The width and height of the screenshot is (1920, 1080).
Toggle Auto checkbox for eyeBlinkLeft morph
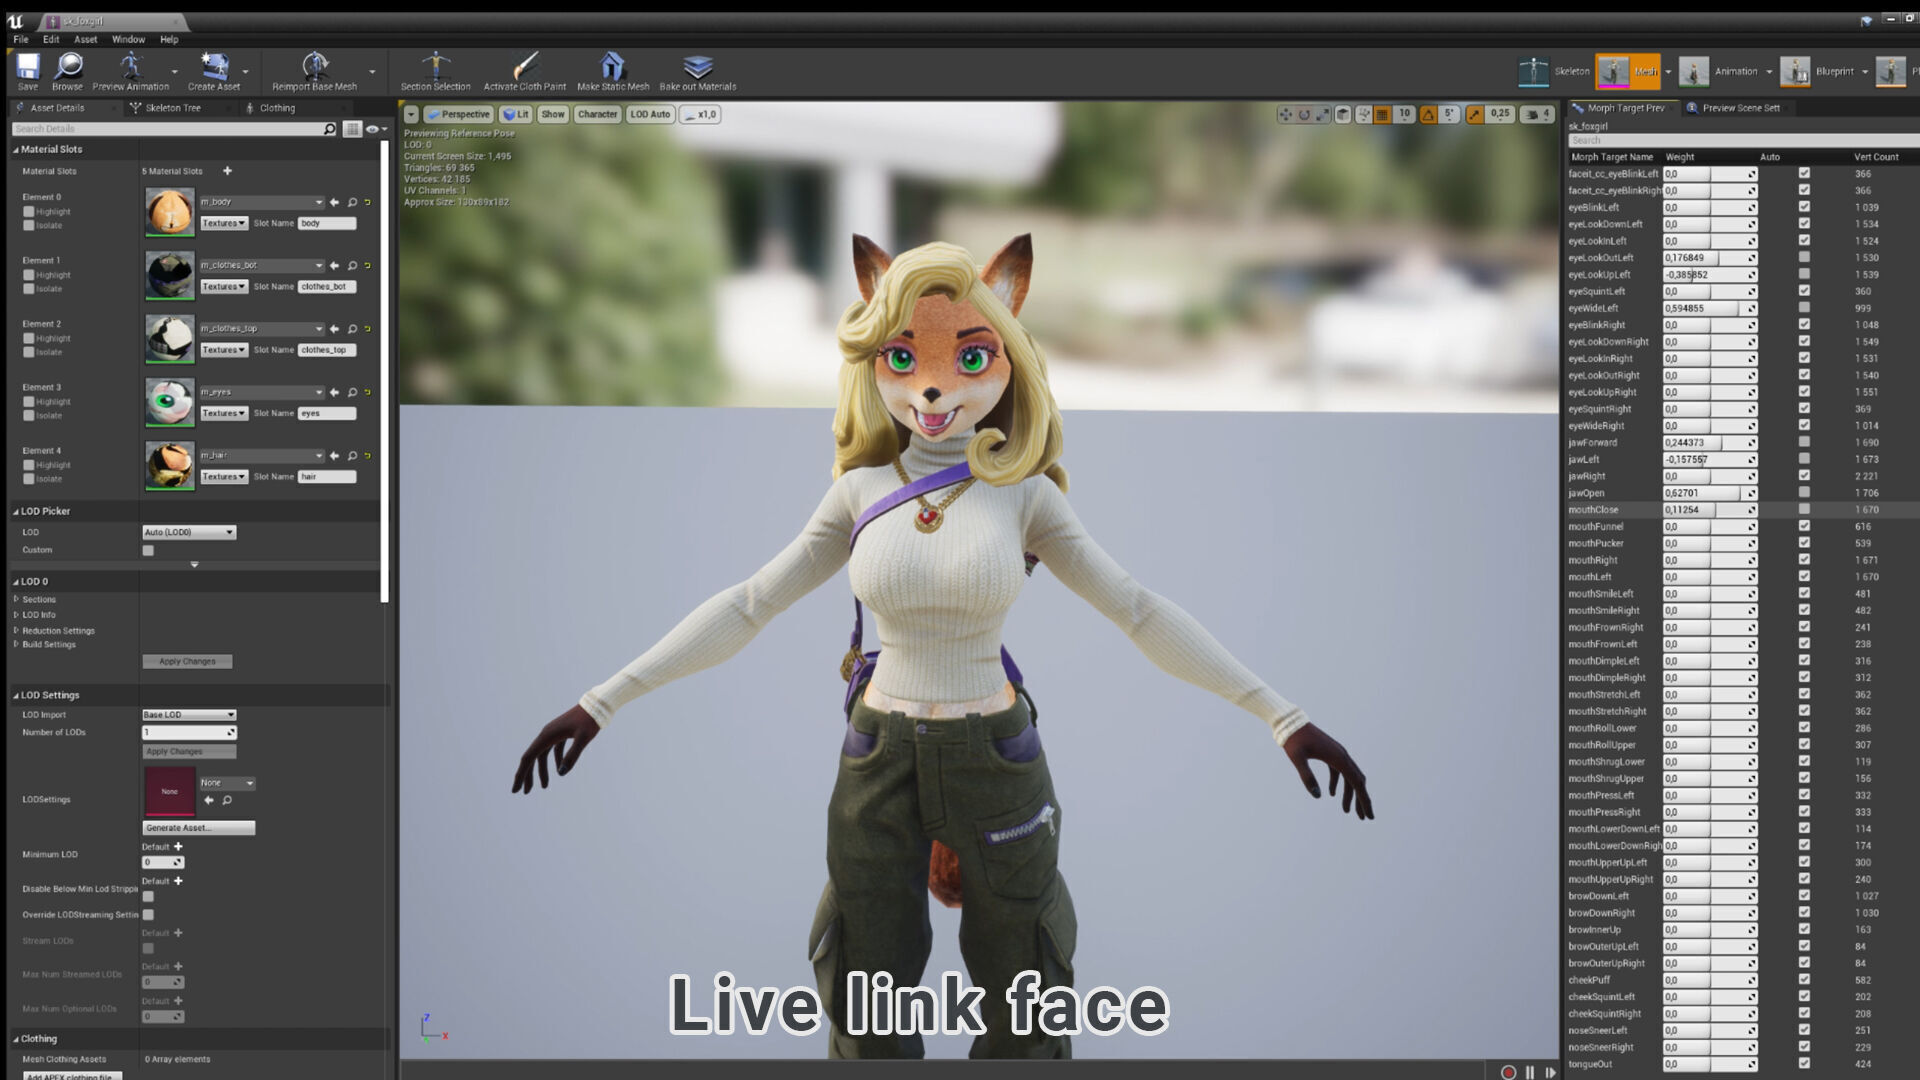pos(1804,207)
